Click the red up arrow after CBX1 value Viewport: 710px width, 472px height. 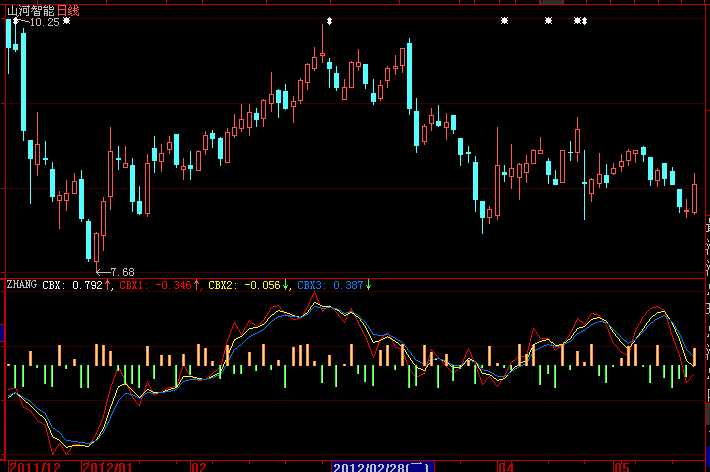[x=197, y=285]
